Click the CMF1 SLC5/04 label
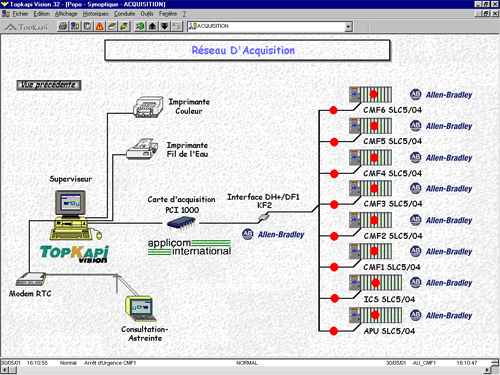 392,267
